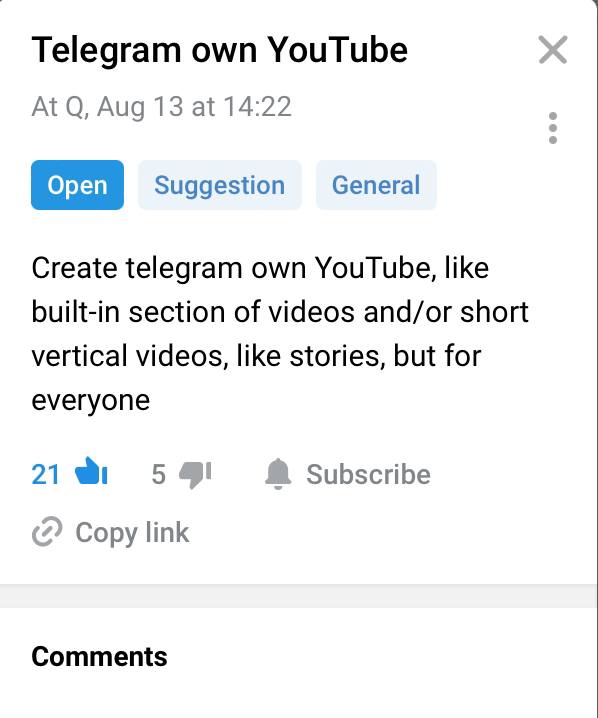This screenshot has width=598, height=718.
Task: Click the Copy link text
Action: pos(132,533)
